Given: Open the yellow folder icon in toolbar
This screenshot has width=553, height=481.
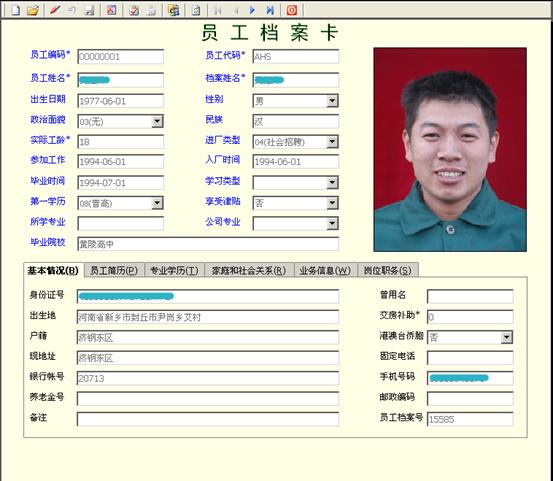Looking at the screenshot, I should (x=33, y=10).
